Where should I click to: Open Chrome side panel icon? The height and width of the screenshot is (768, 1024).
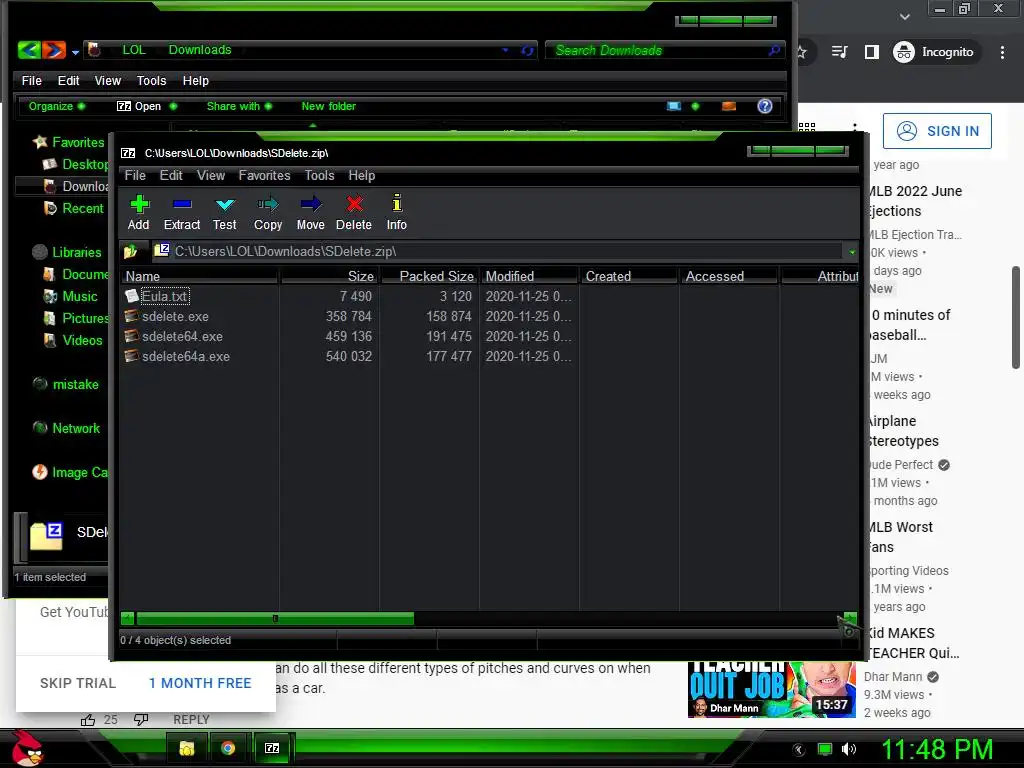coord(872,52)
